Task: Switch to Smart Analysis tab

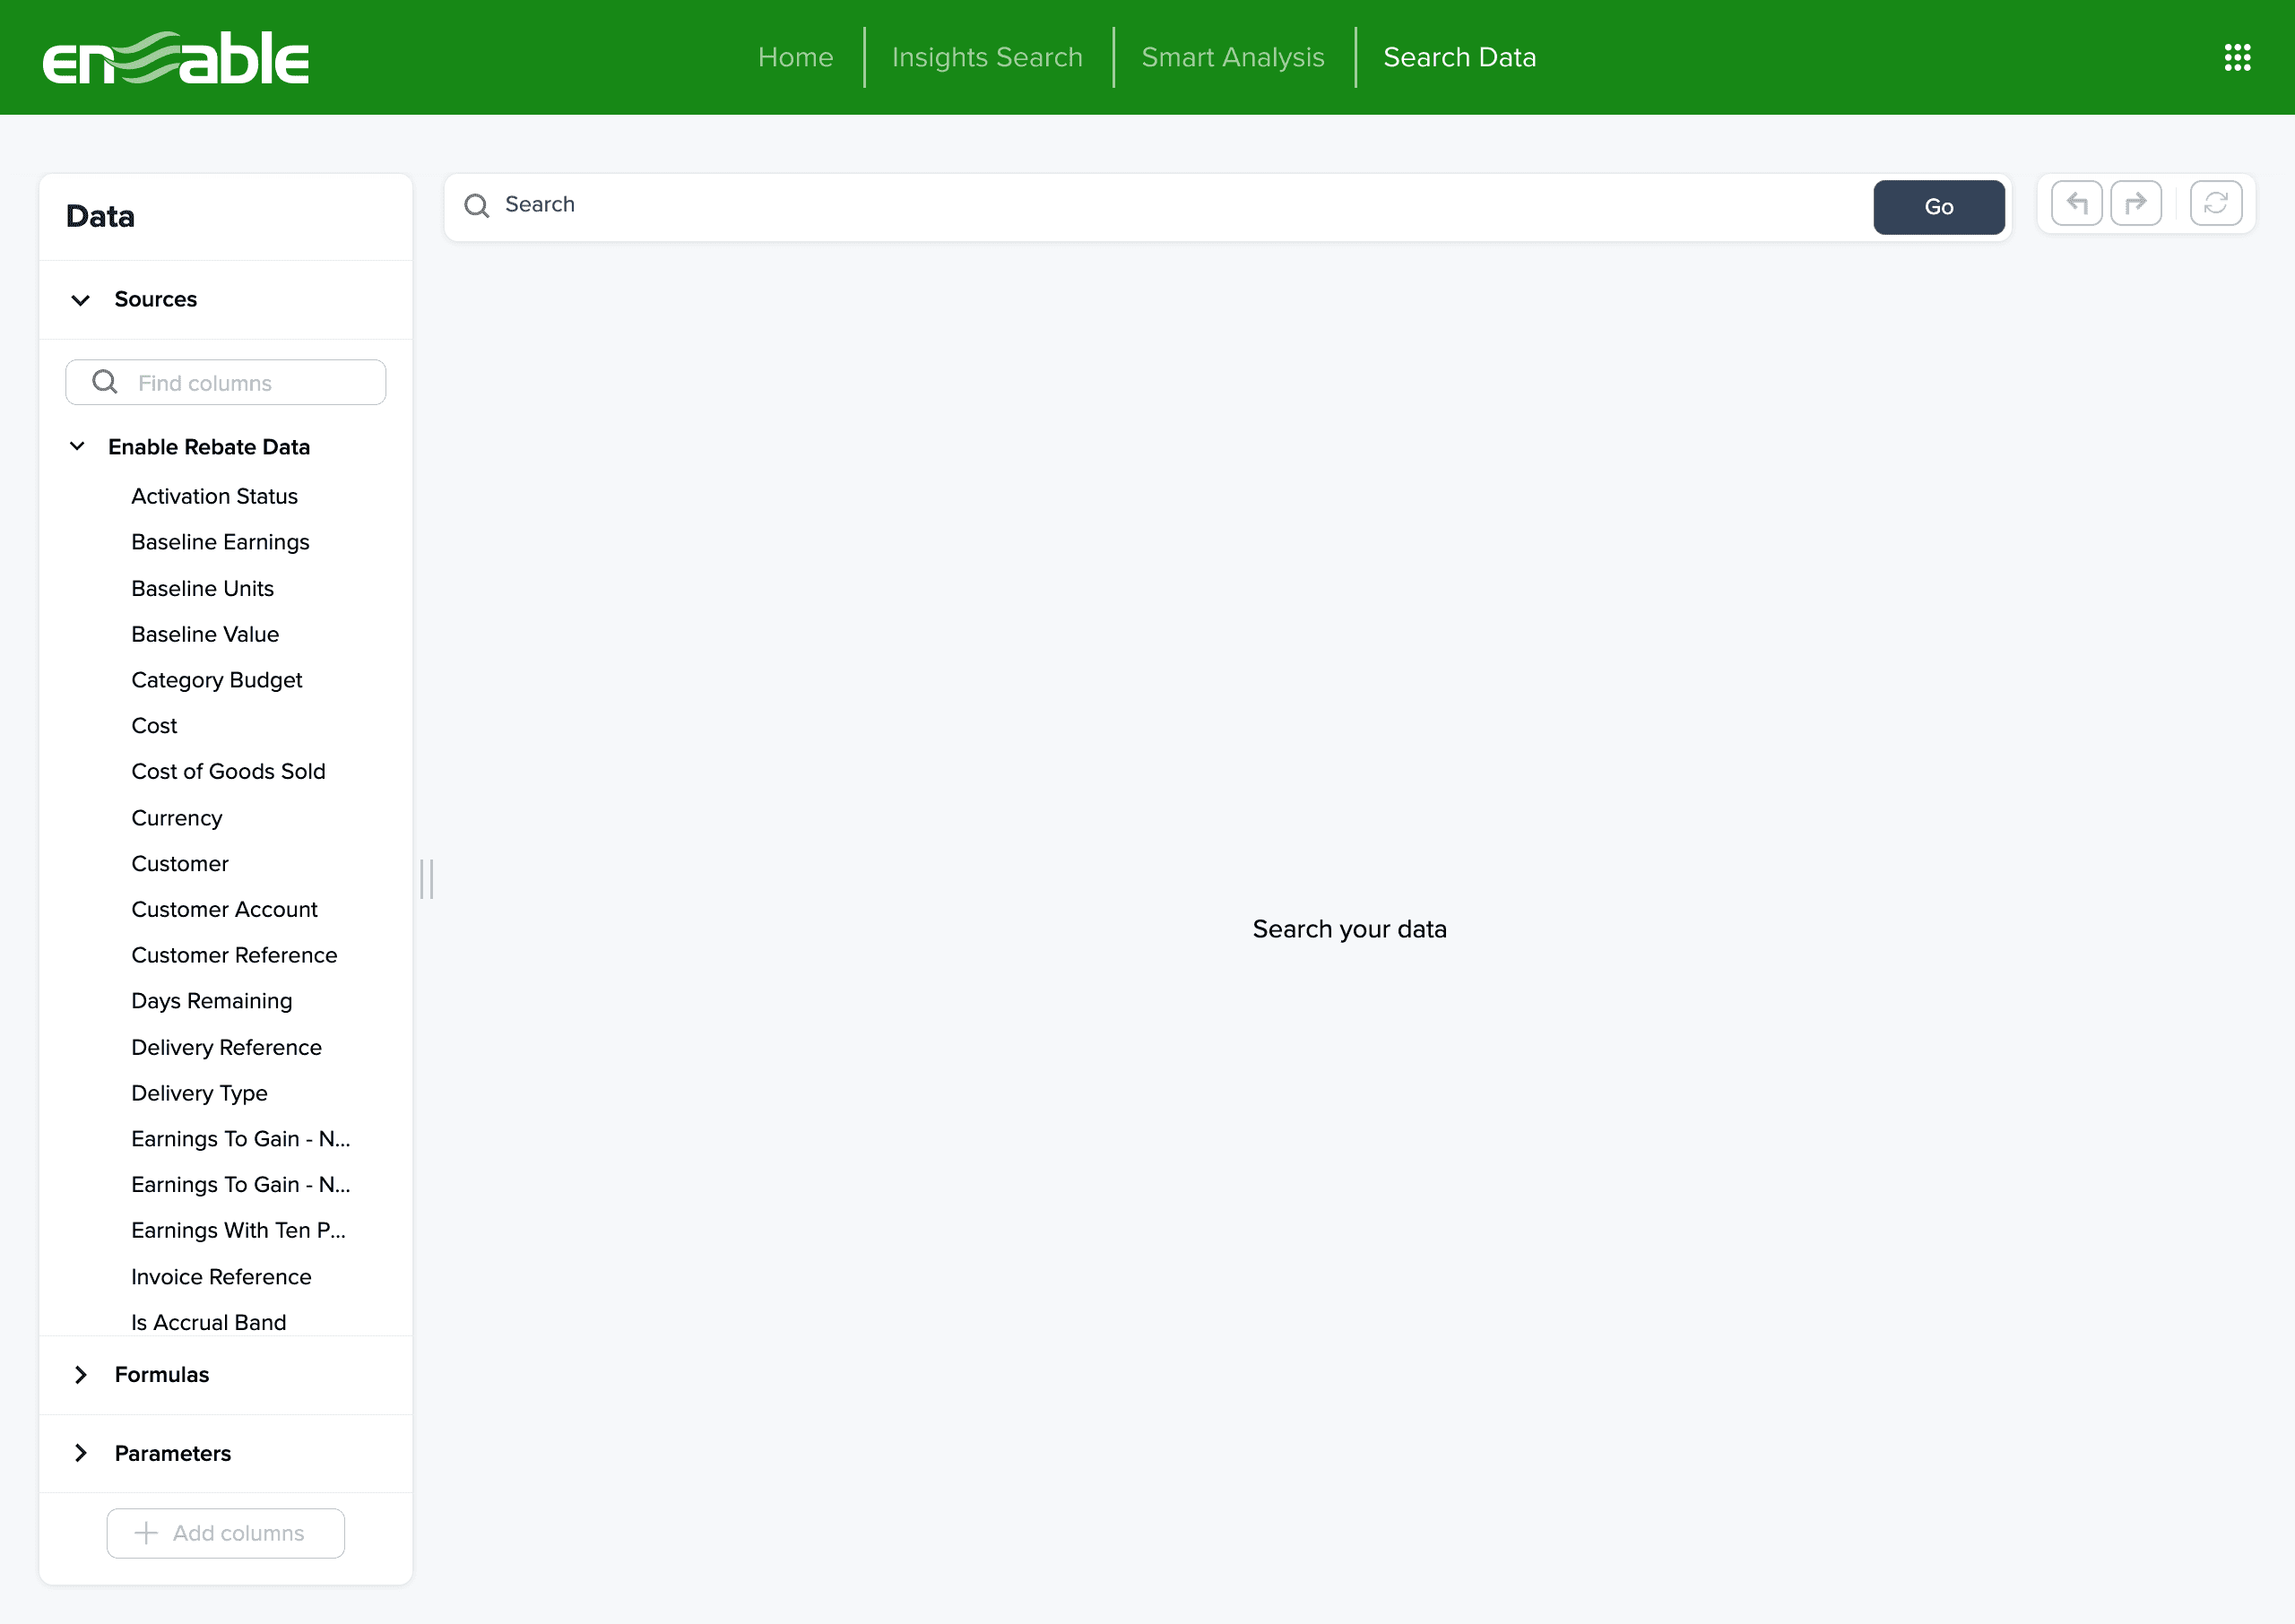Action: tap(1233, 58)
